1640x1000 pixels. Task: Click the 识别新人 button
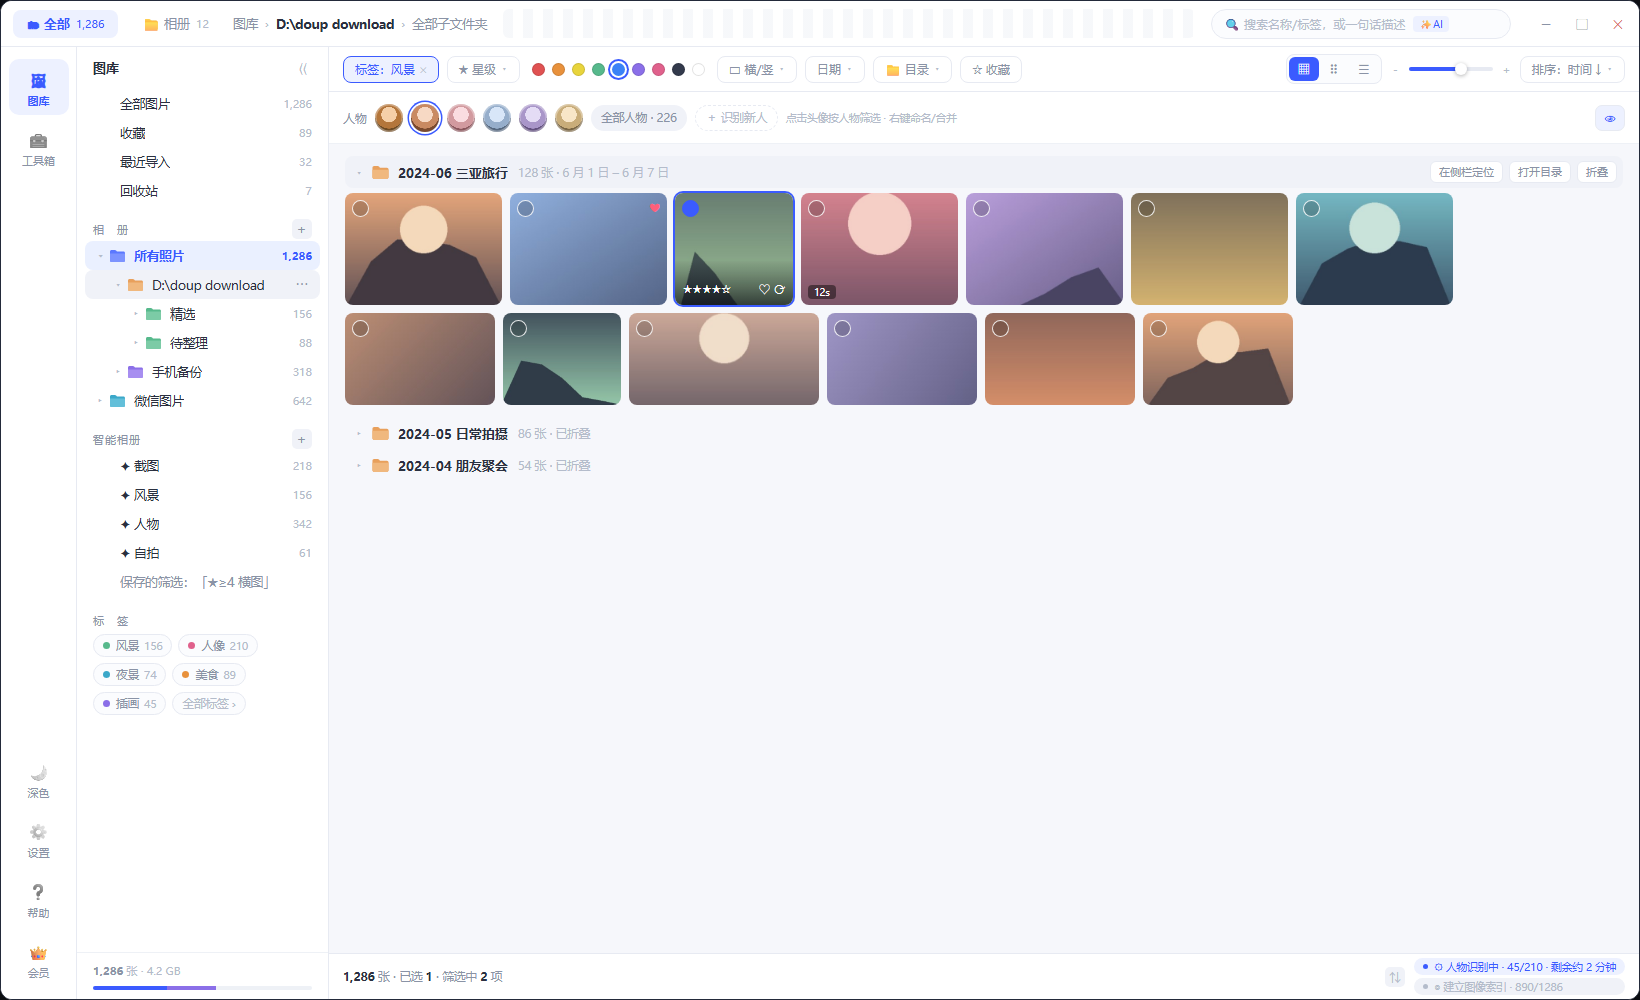[x=737, y=118]
